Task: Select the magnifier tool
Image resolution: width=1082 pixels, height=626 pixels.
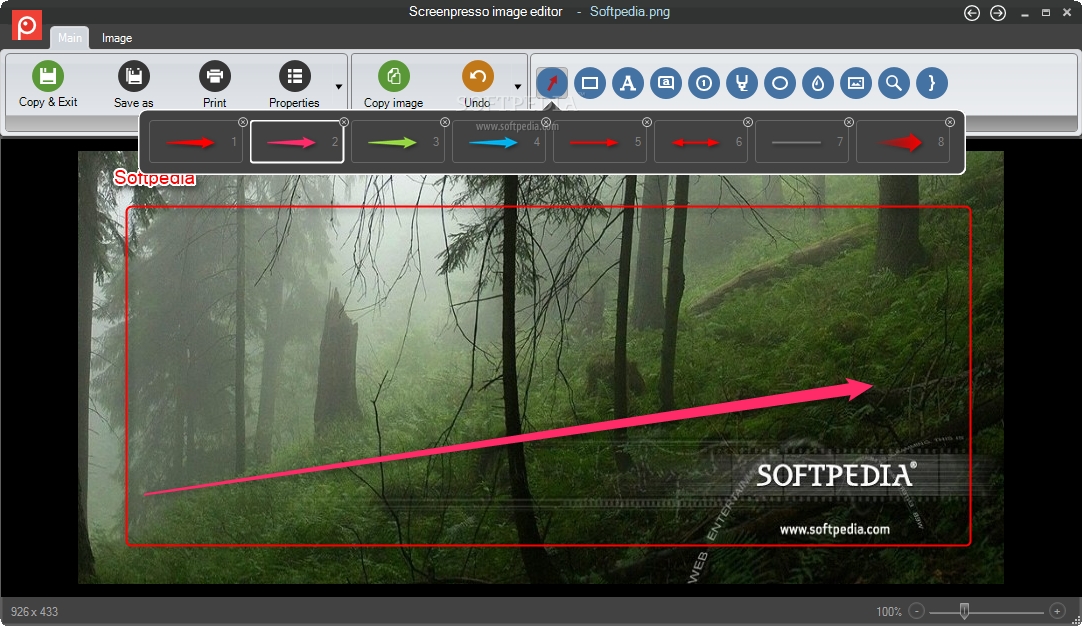Action: click(894, 84)
